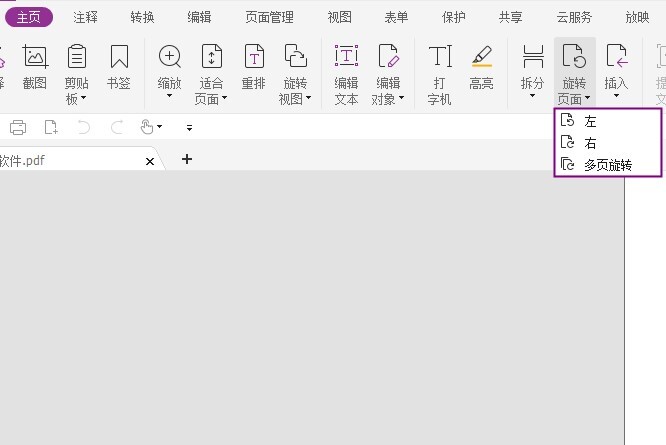Open the 保护 protect tab
The image size is (666, 445).
pyautogui.click(x=453, y=17)
